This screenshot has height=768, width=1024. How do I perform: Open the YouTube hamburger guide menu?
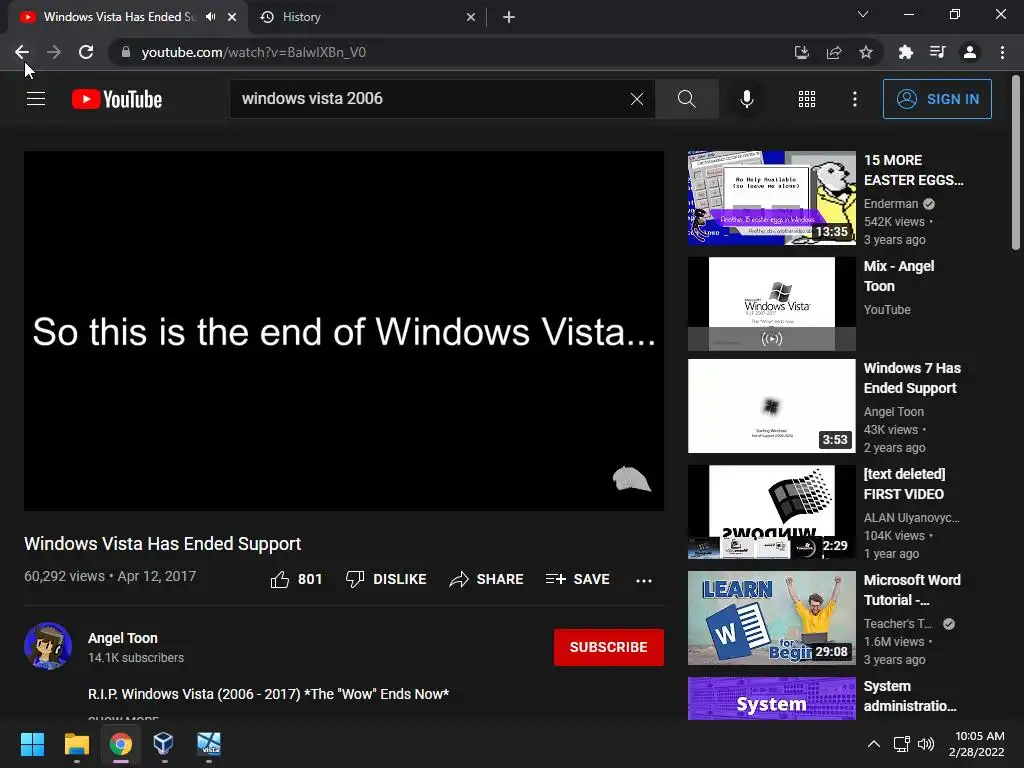[36, 99]
